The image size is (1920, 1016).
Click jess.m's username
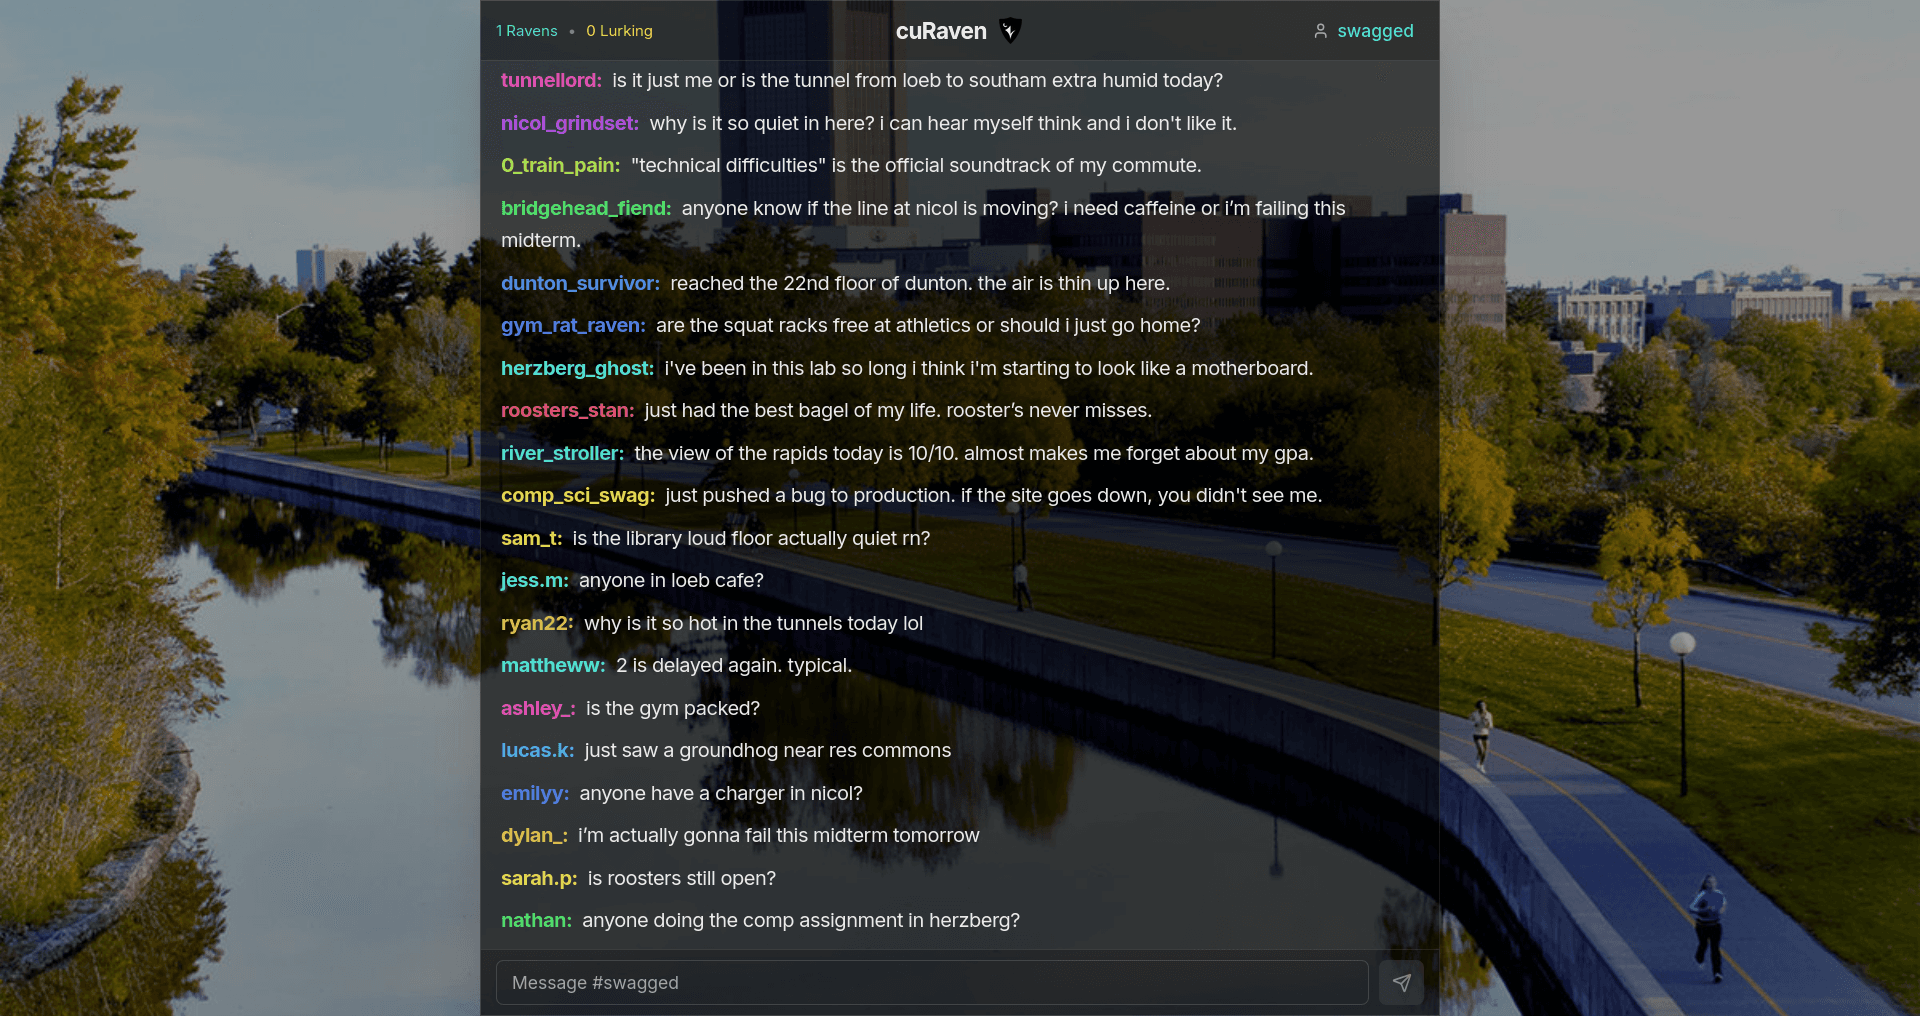point(535,581)
